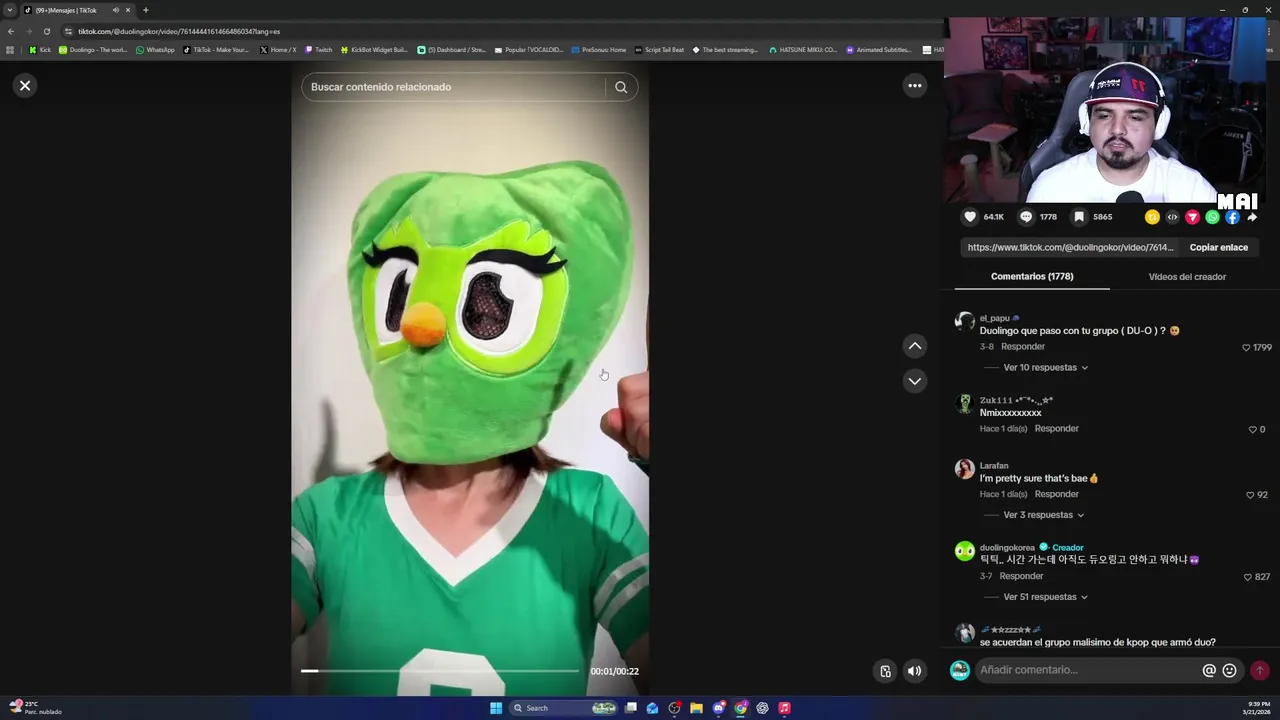Expand Ver 10 respuestas under el_papu comment
Image resolution: width=1280 pixels, height=720 pixels.
pos(1045,368)
